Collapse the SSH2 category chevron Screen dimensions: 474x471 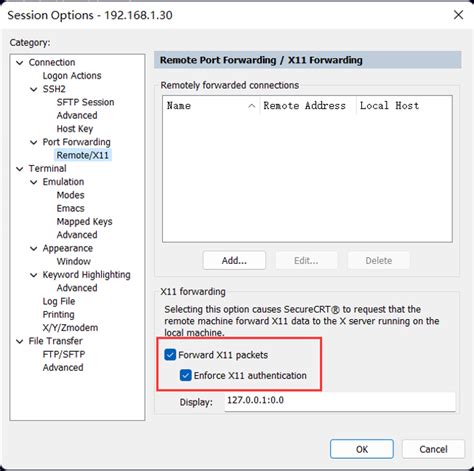pyautogui.click(x=34, y=89)
